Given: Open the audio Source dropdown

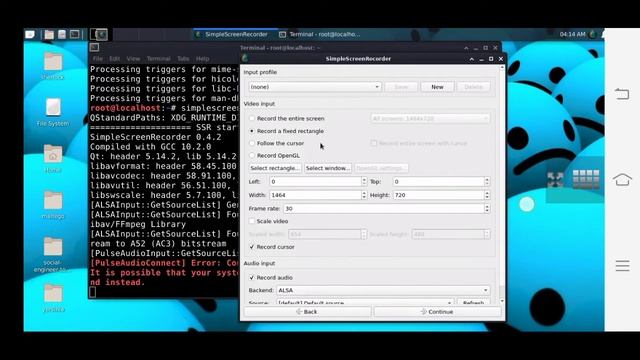Looking at the screenshot, I should [365, 302].
